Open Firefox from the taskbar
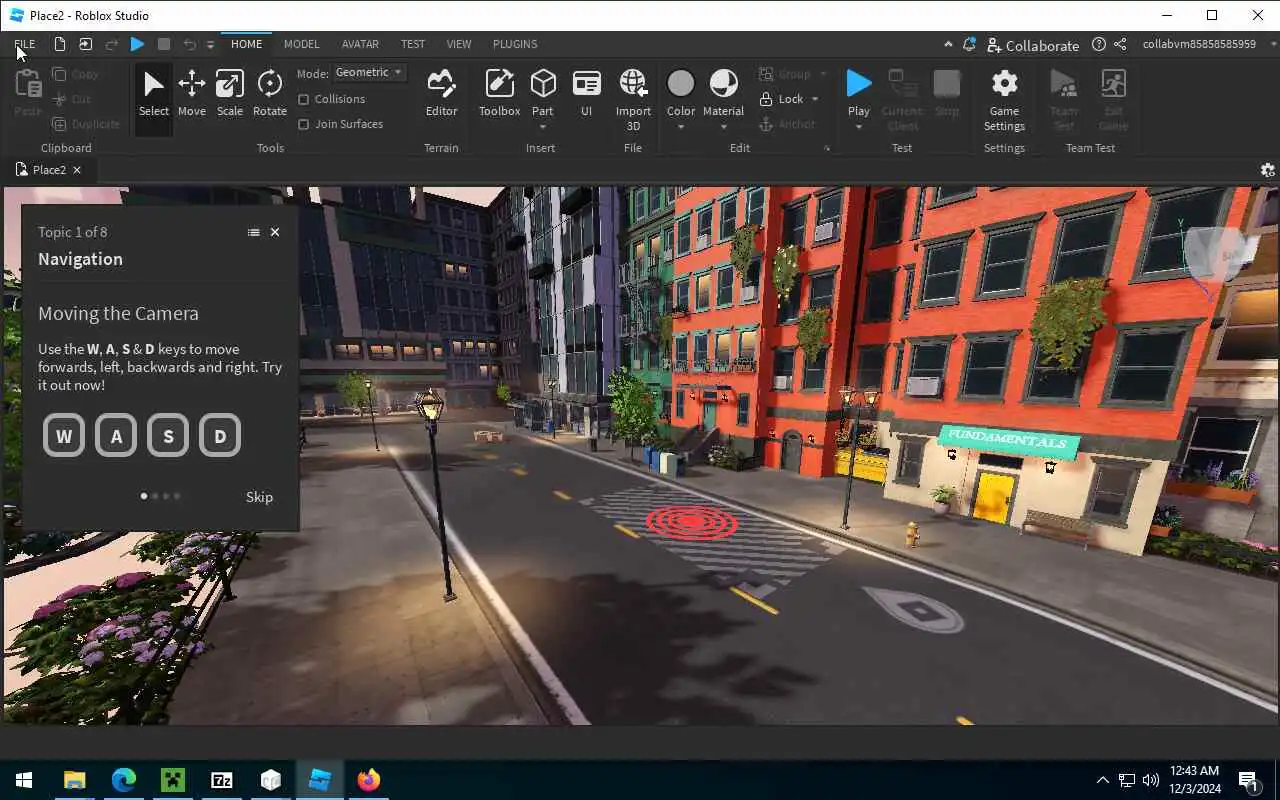 (x=368, y=780)
